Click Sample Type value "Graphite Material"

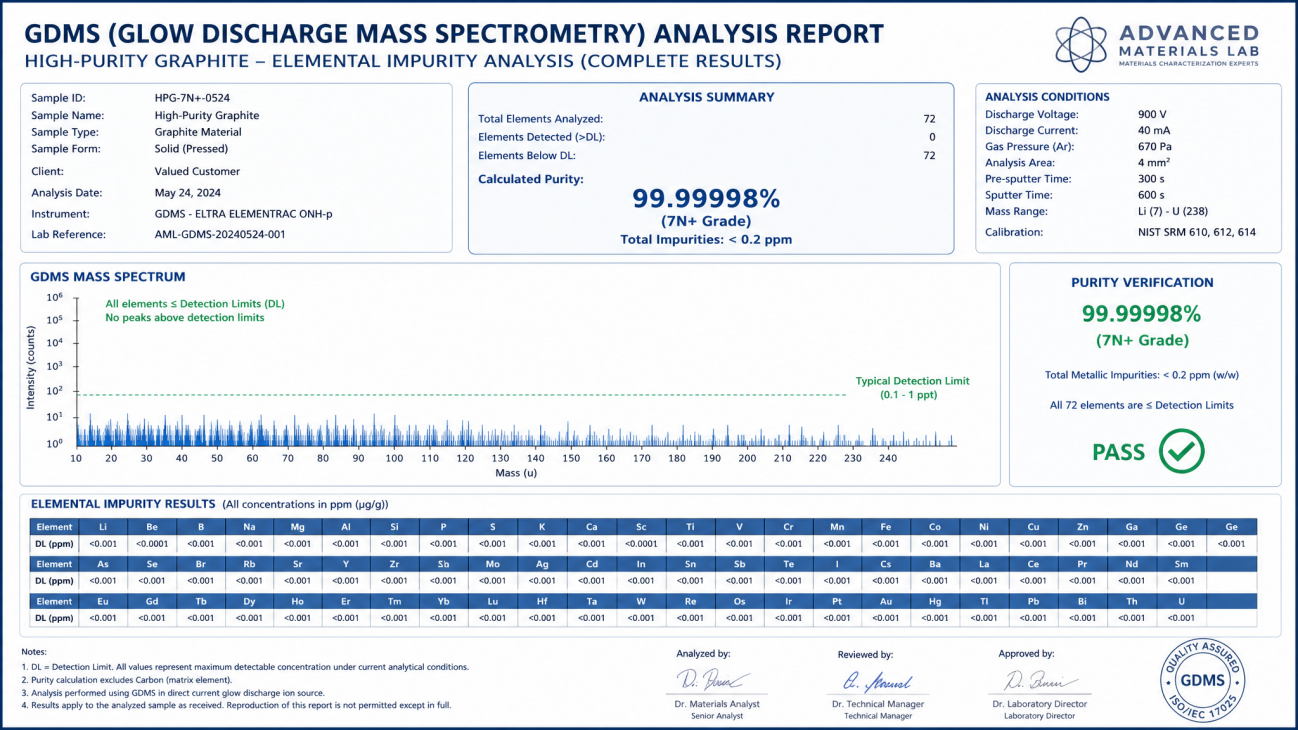(x=198, y=132)
